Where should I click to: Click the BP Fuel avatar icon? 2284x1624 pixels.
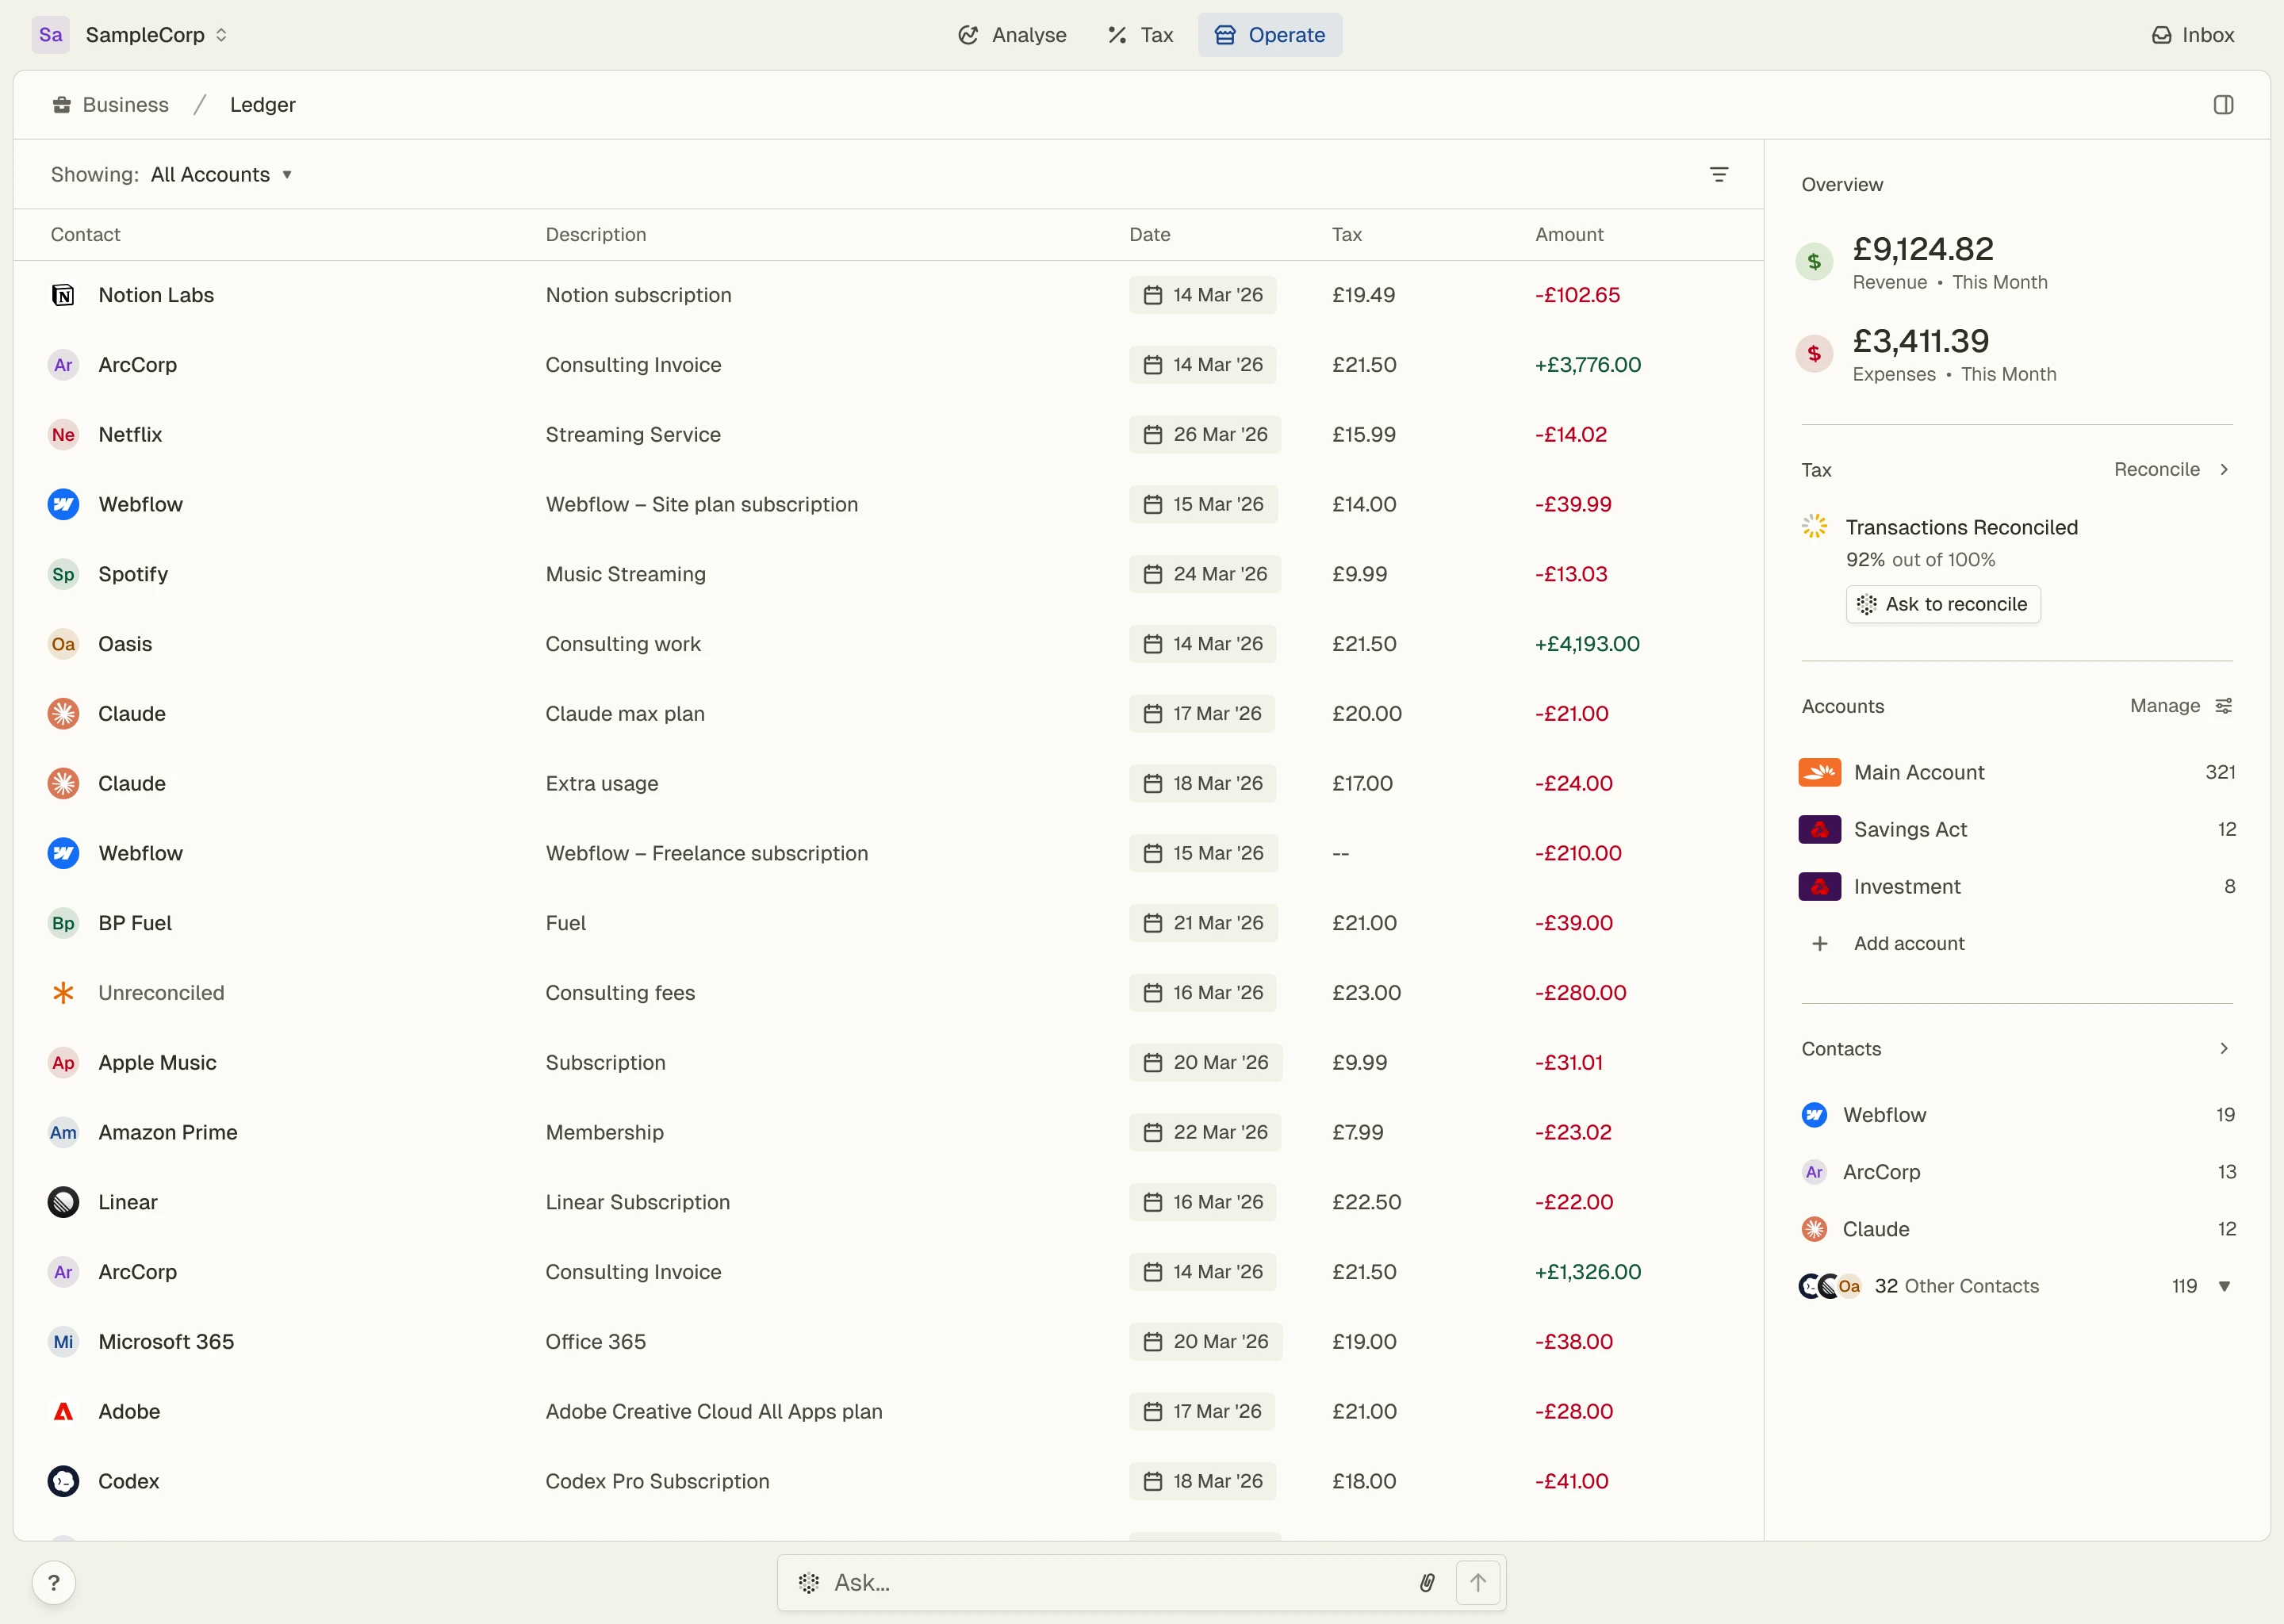[x=63, y=923]
